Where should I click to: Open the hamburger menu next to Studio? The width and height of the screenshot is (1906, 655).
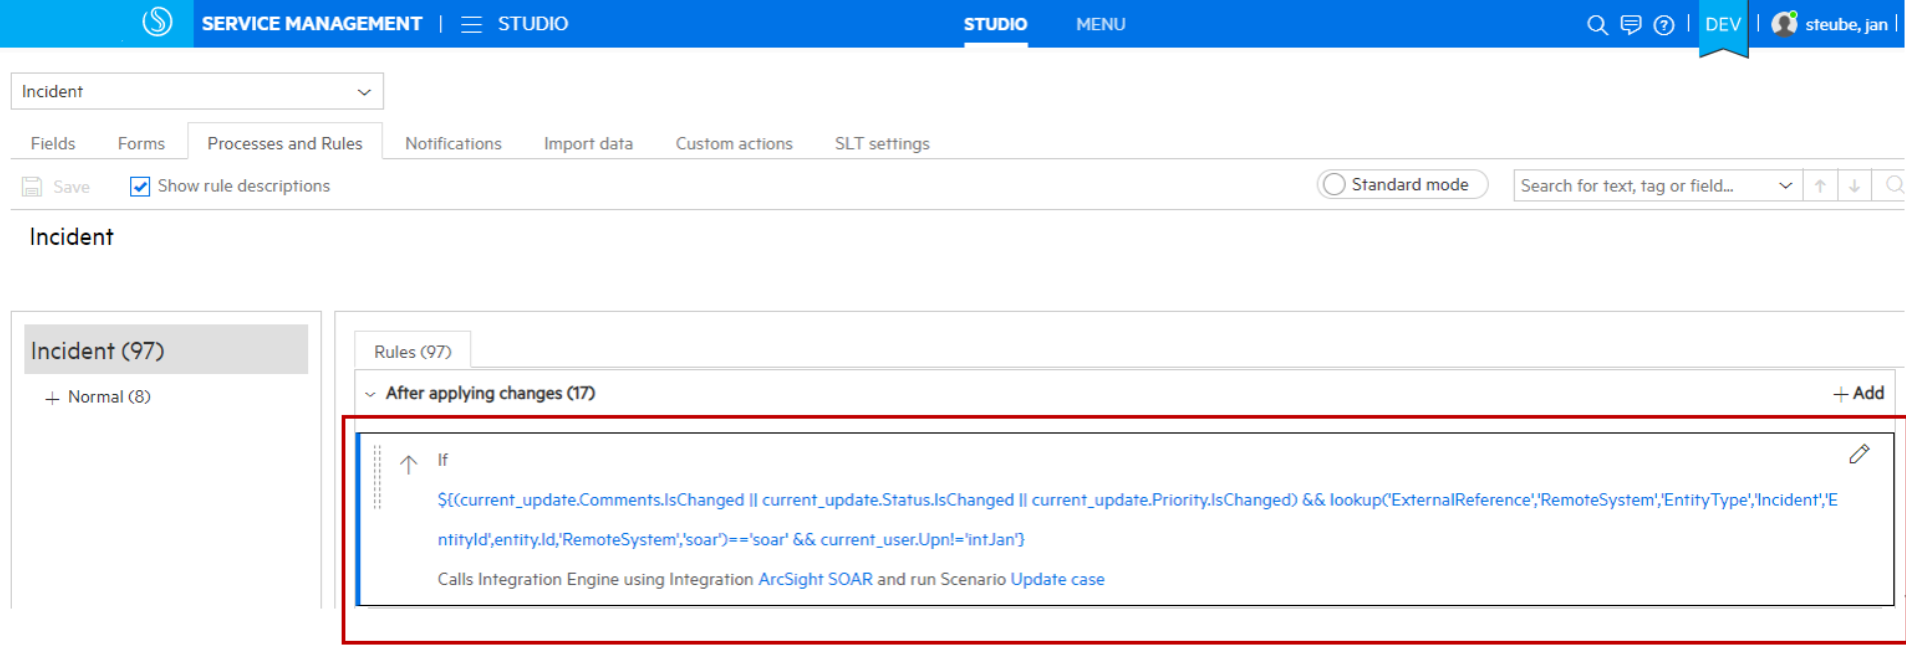[471, 24]
